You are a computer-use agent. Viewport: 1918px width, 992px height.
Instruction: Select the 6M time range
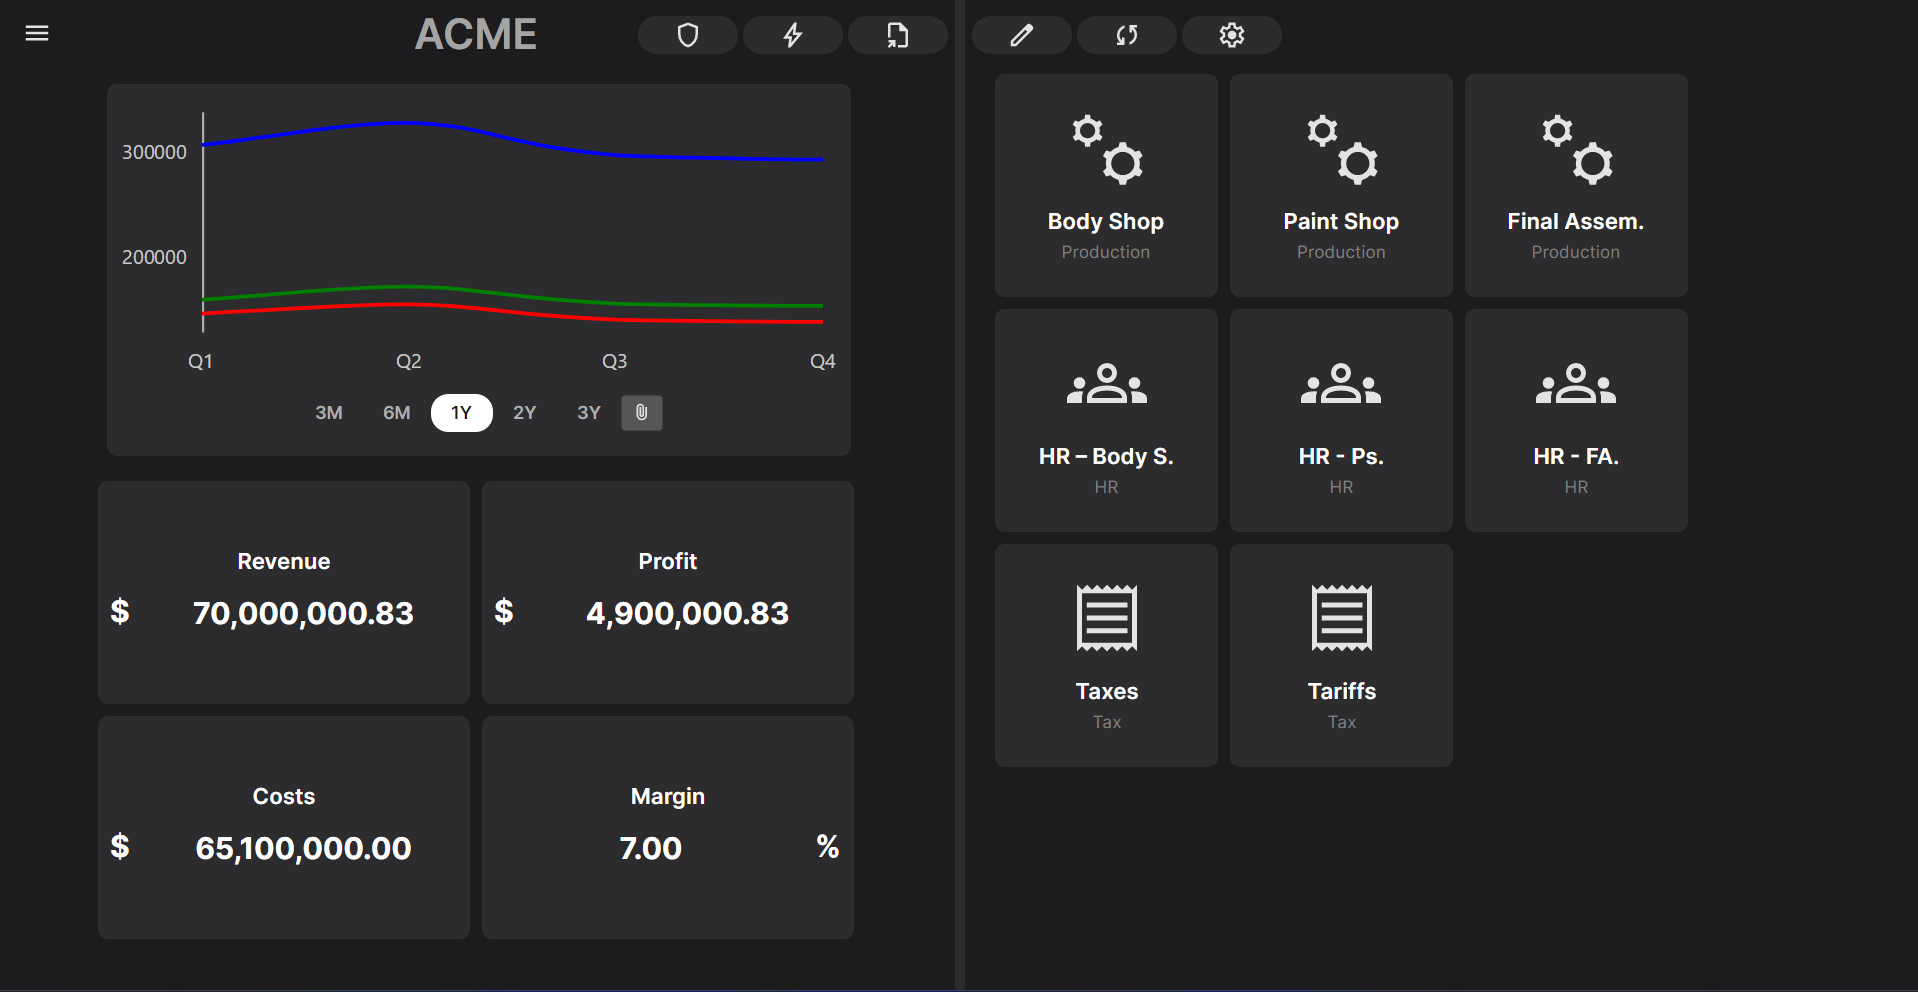[397, 413]
